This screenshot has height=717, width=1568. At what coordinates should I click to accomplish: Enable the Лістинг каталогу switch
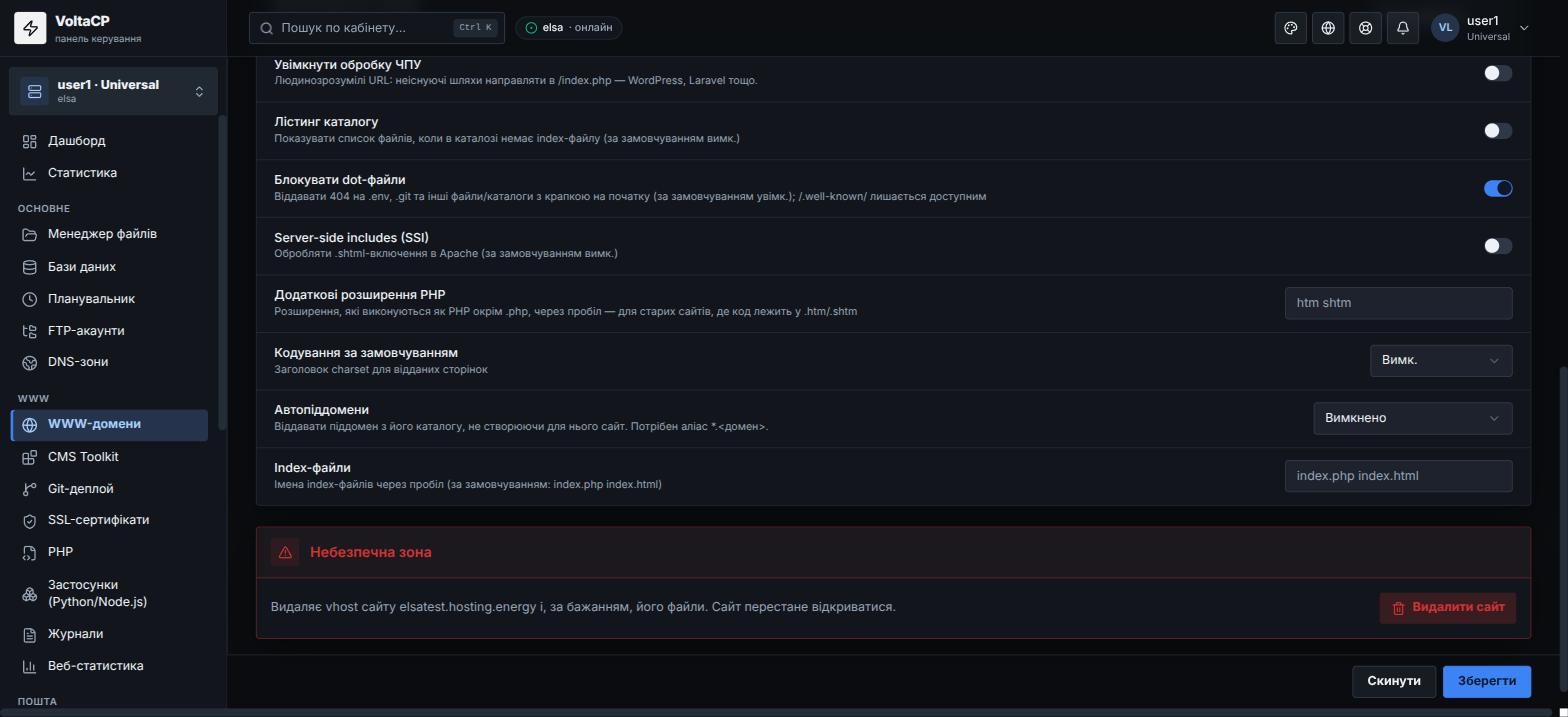pos(1498,131)
